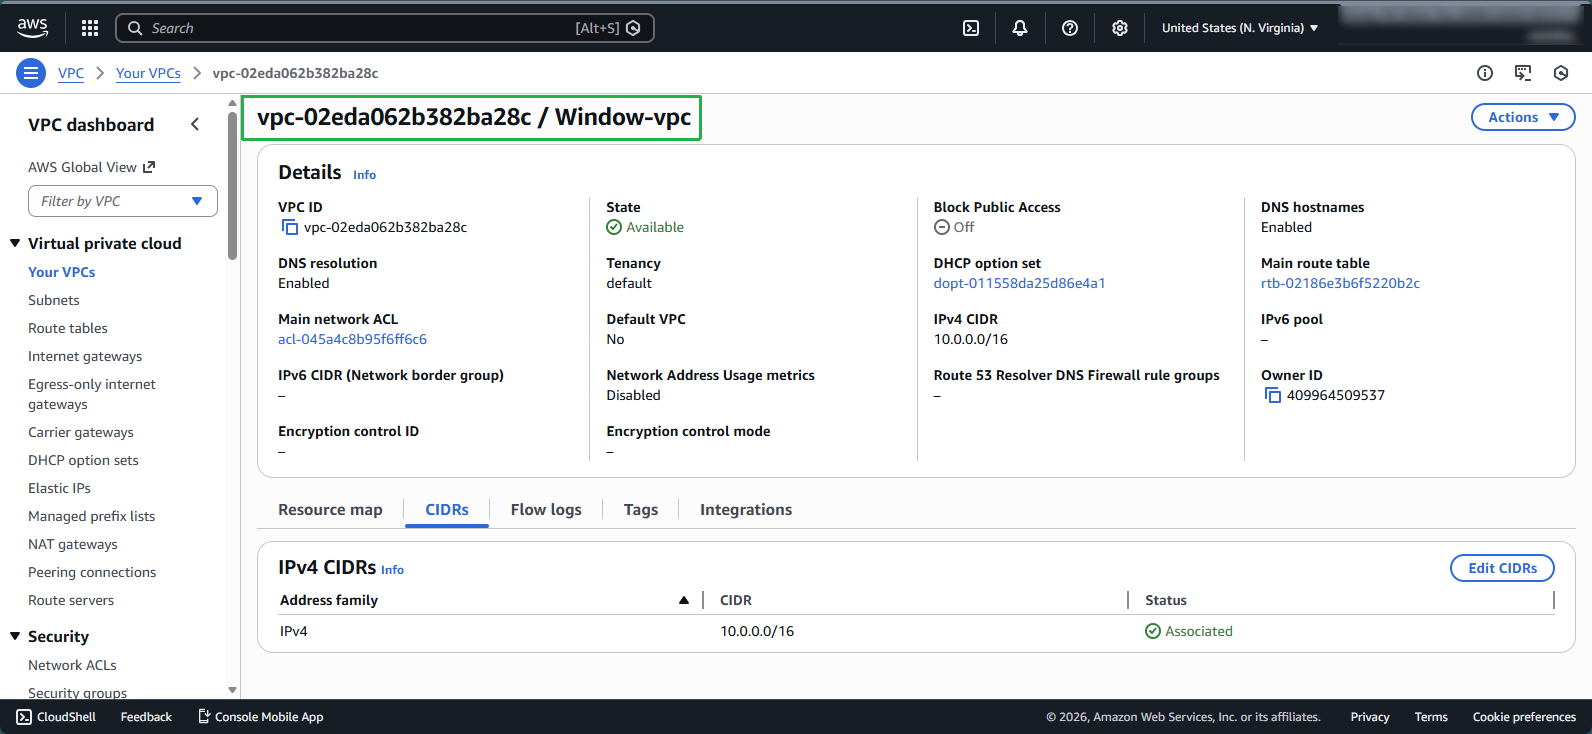Go to Your VPCs breadcrumb
The image size is (1592, 734).
(148, 73)
